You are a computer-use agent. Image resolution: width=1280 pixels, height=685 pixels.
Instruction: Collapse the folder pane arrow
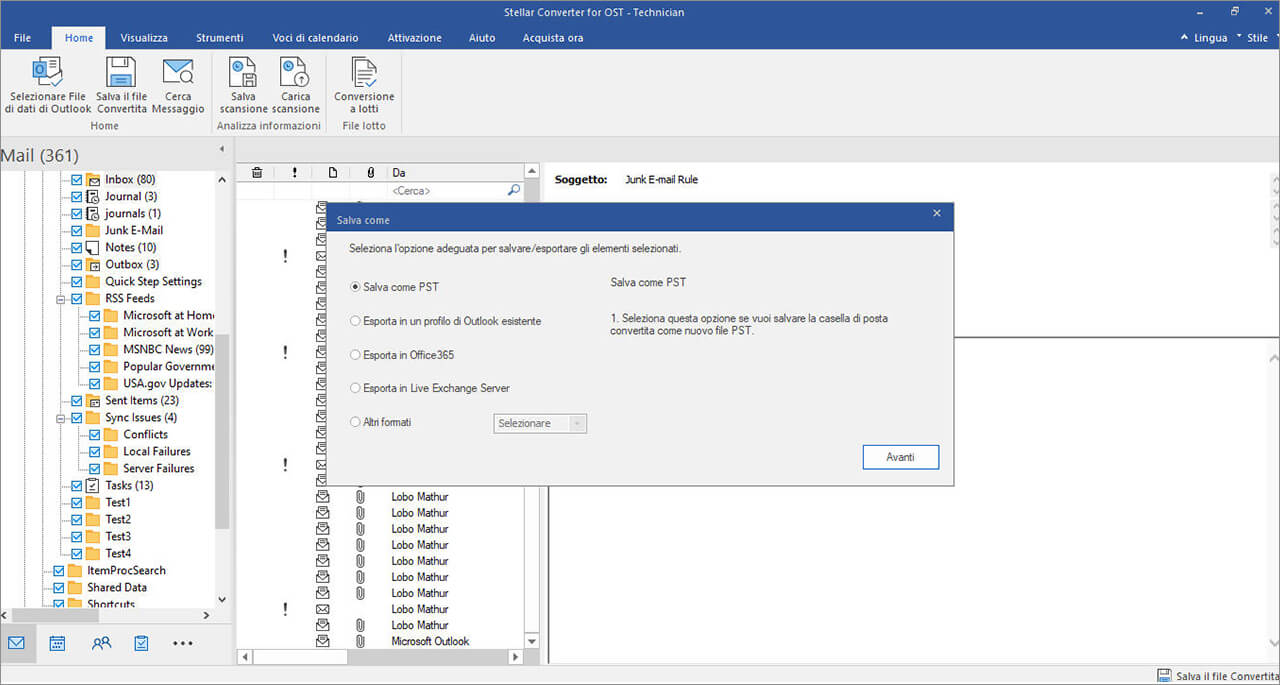tap(222, 149)
